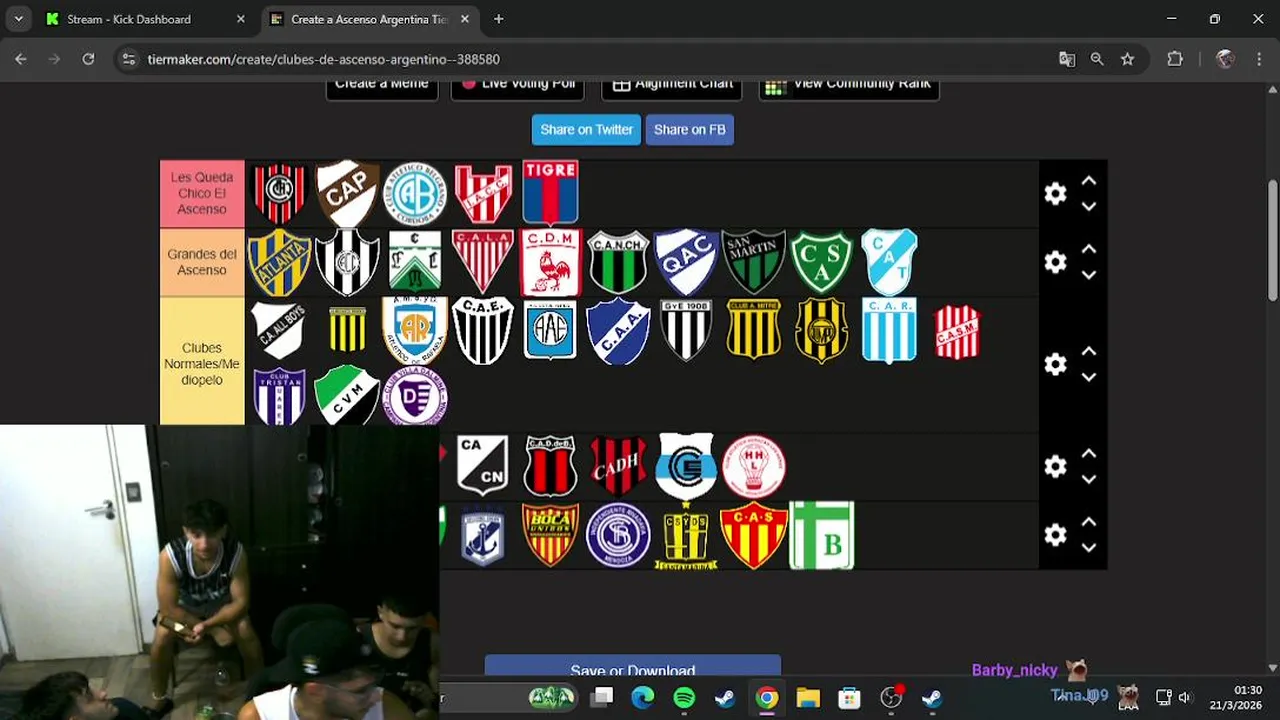1280x720 pixels.
Task: Click the Share on Twitter button
Action: coord(586,129)
